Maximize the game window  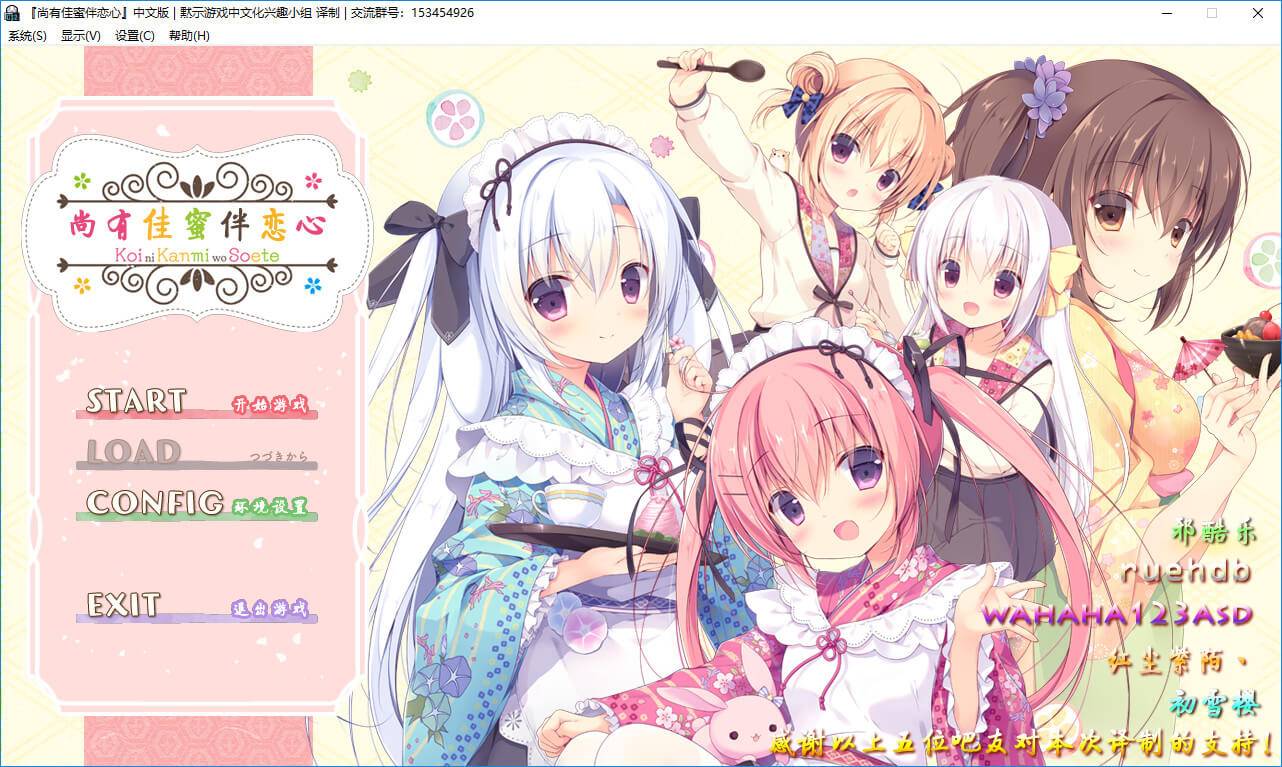[1212, 13]
